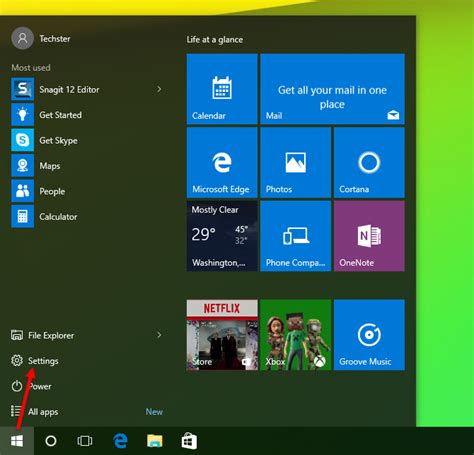Screen dimensions: 474x455
Task: Open the Photos tile
Action: [296, 163]
